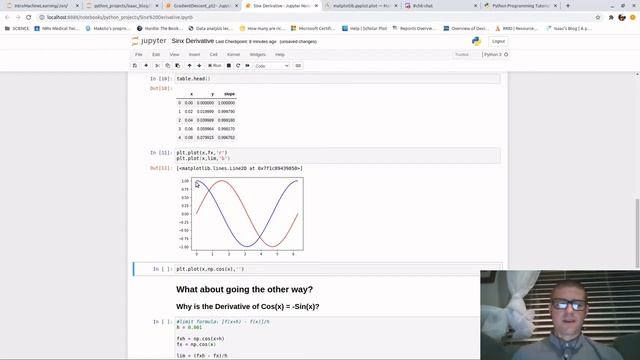
Task: Click the plt.plot(x,np.cos(x)) code cell
Action: tap(338, 269)
